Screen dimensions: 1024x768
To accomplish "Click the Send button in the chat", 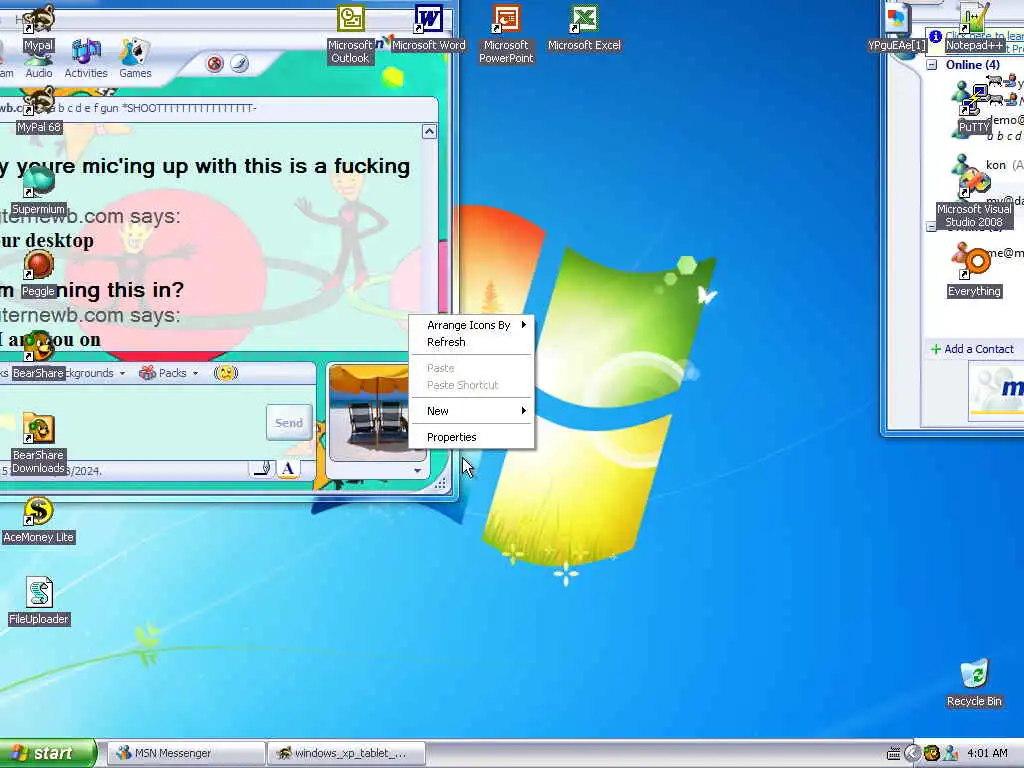I will [x=289, y=423].
